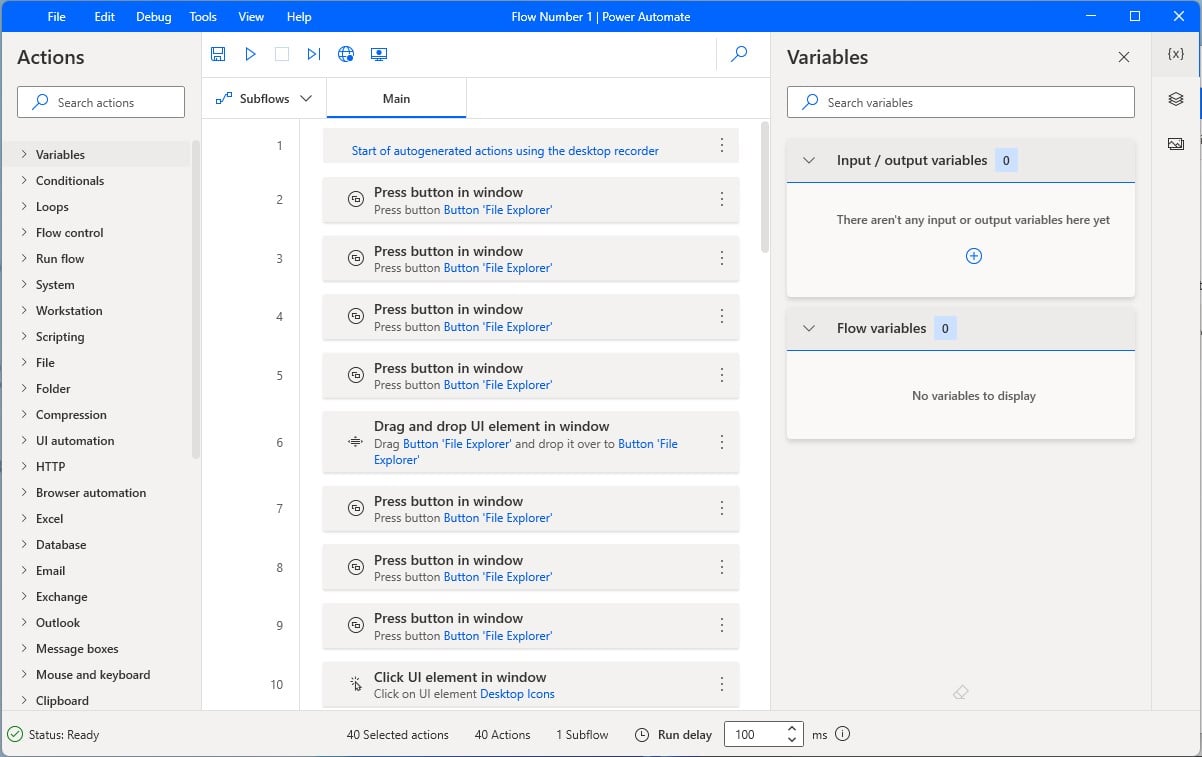Click the Actions list vertical scrollbar
The width and height of the screenshot is (1202, 757).
[196, 298]
